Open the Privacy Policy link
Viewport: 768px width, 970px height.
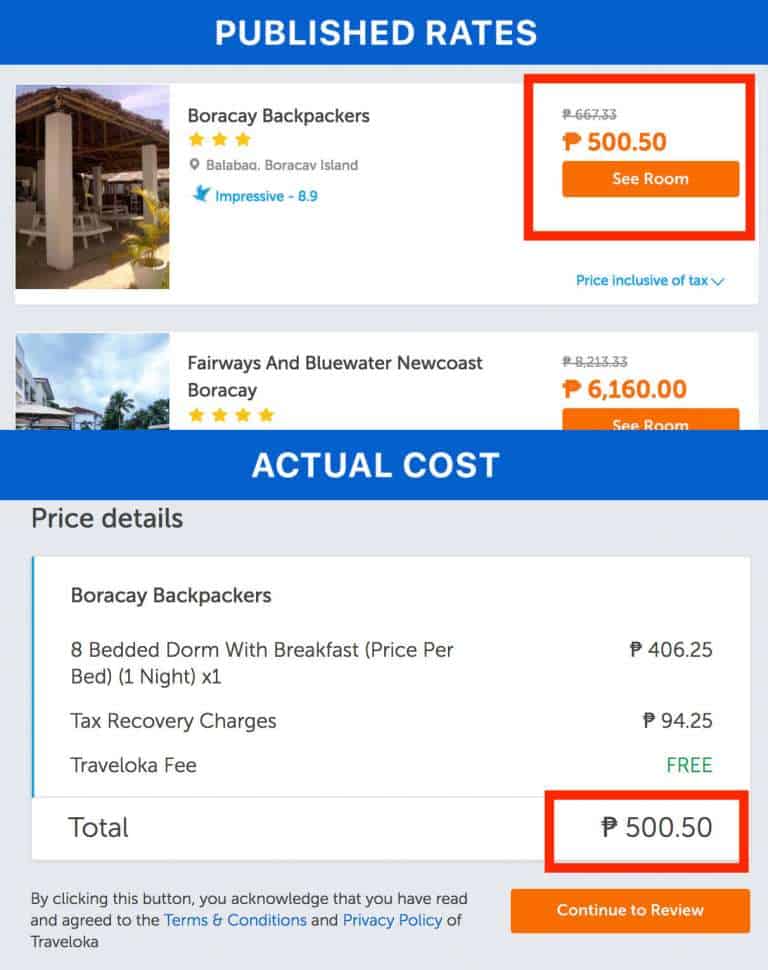[392, 920]
